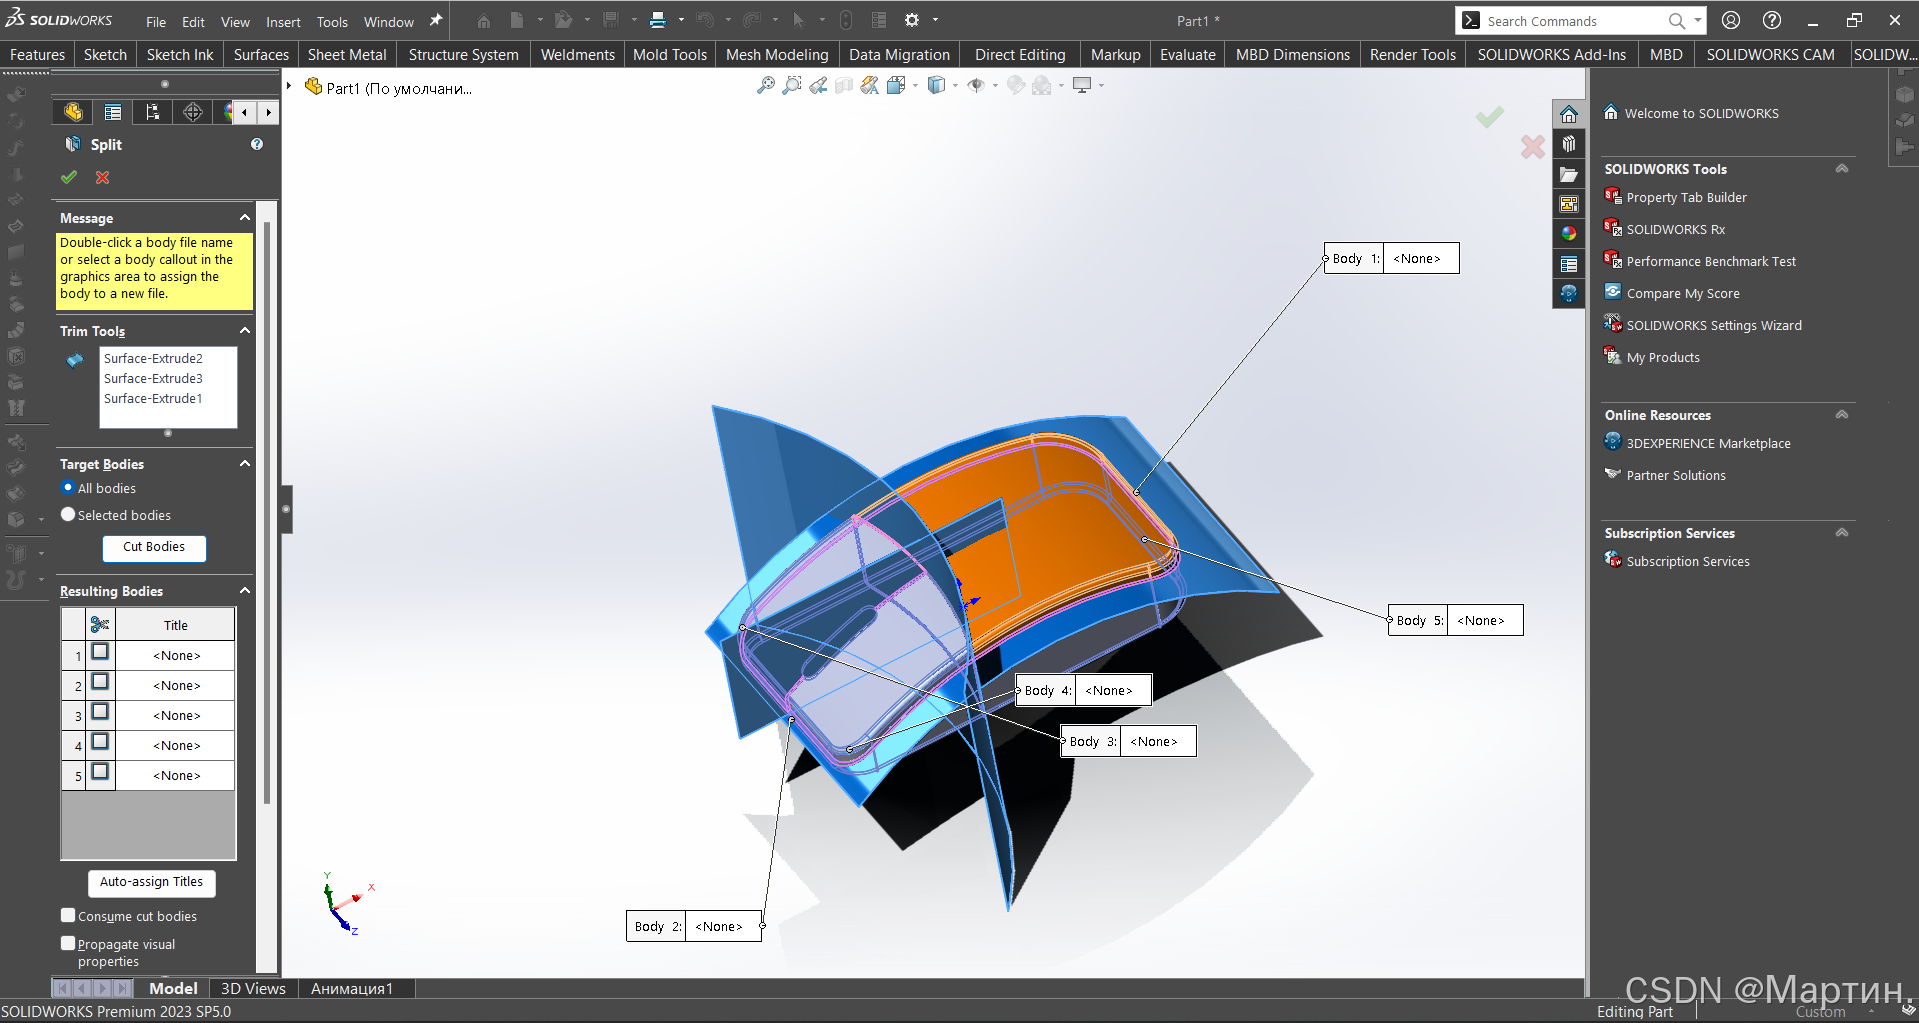Cancel the Split feature with the red X
Screen dimensions: 1919x1023
pyautogui.click(x=102, y=177)
